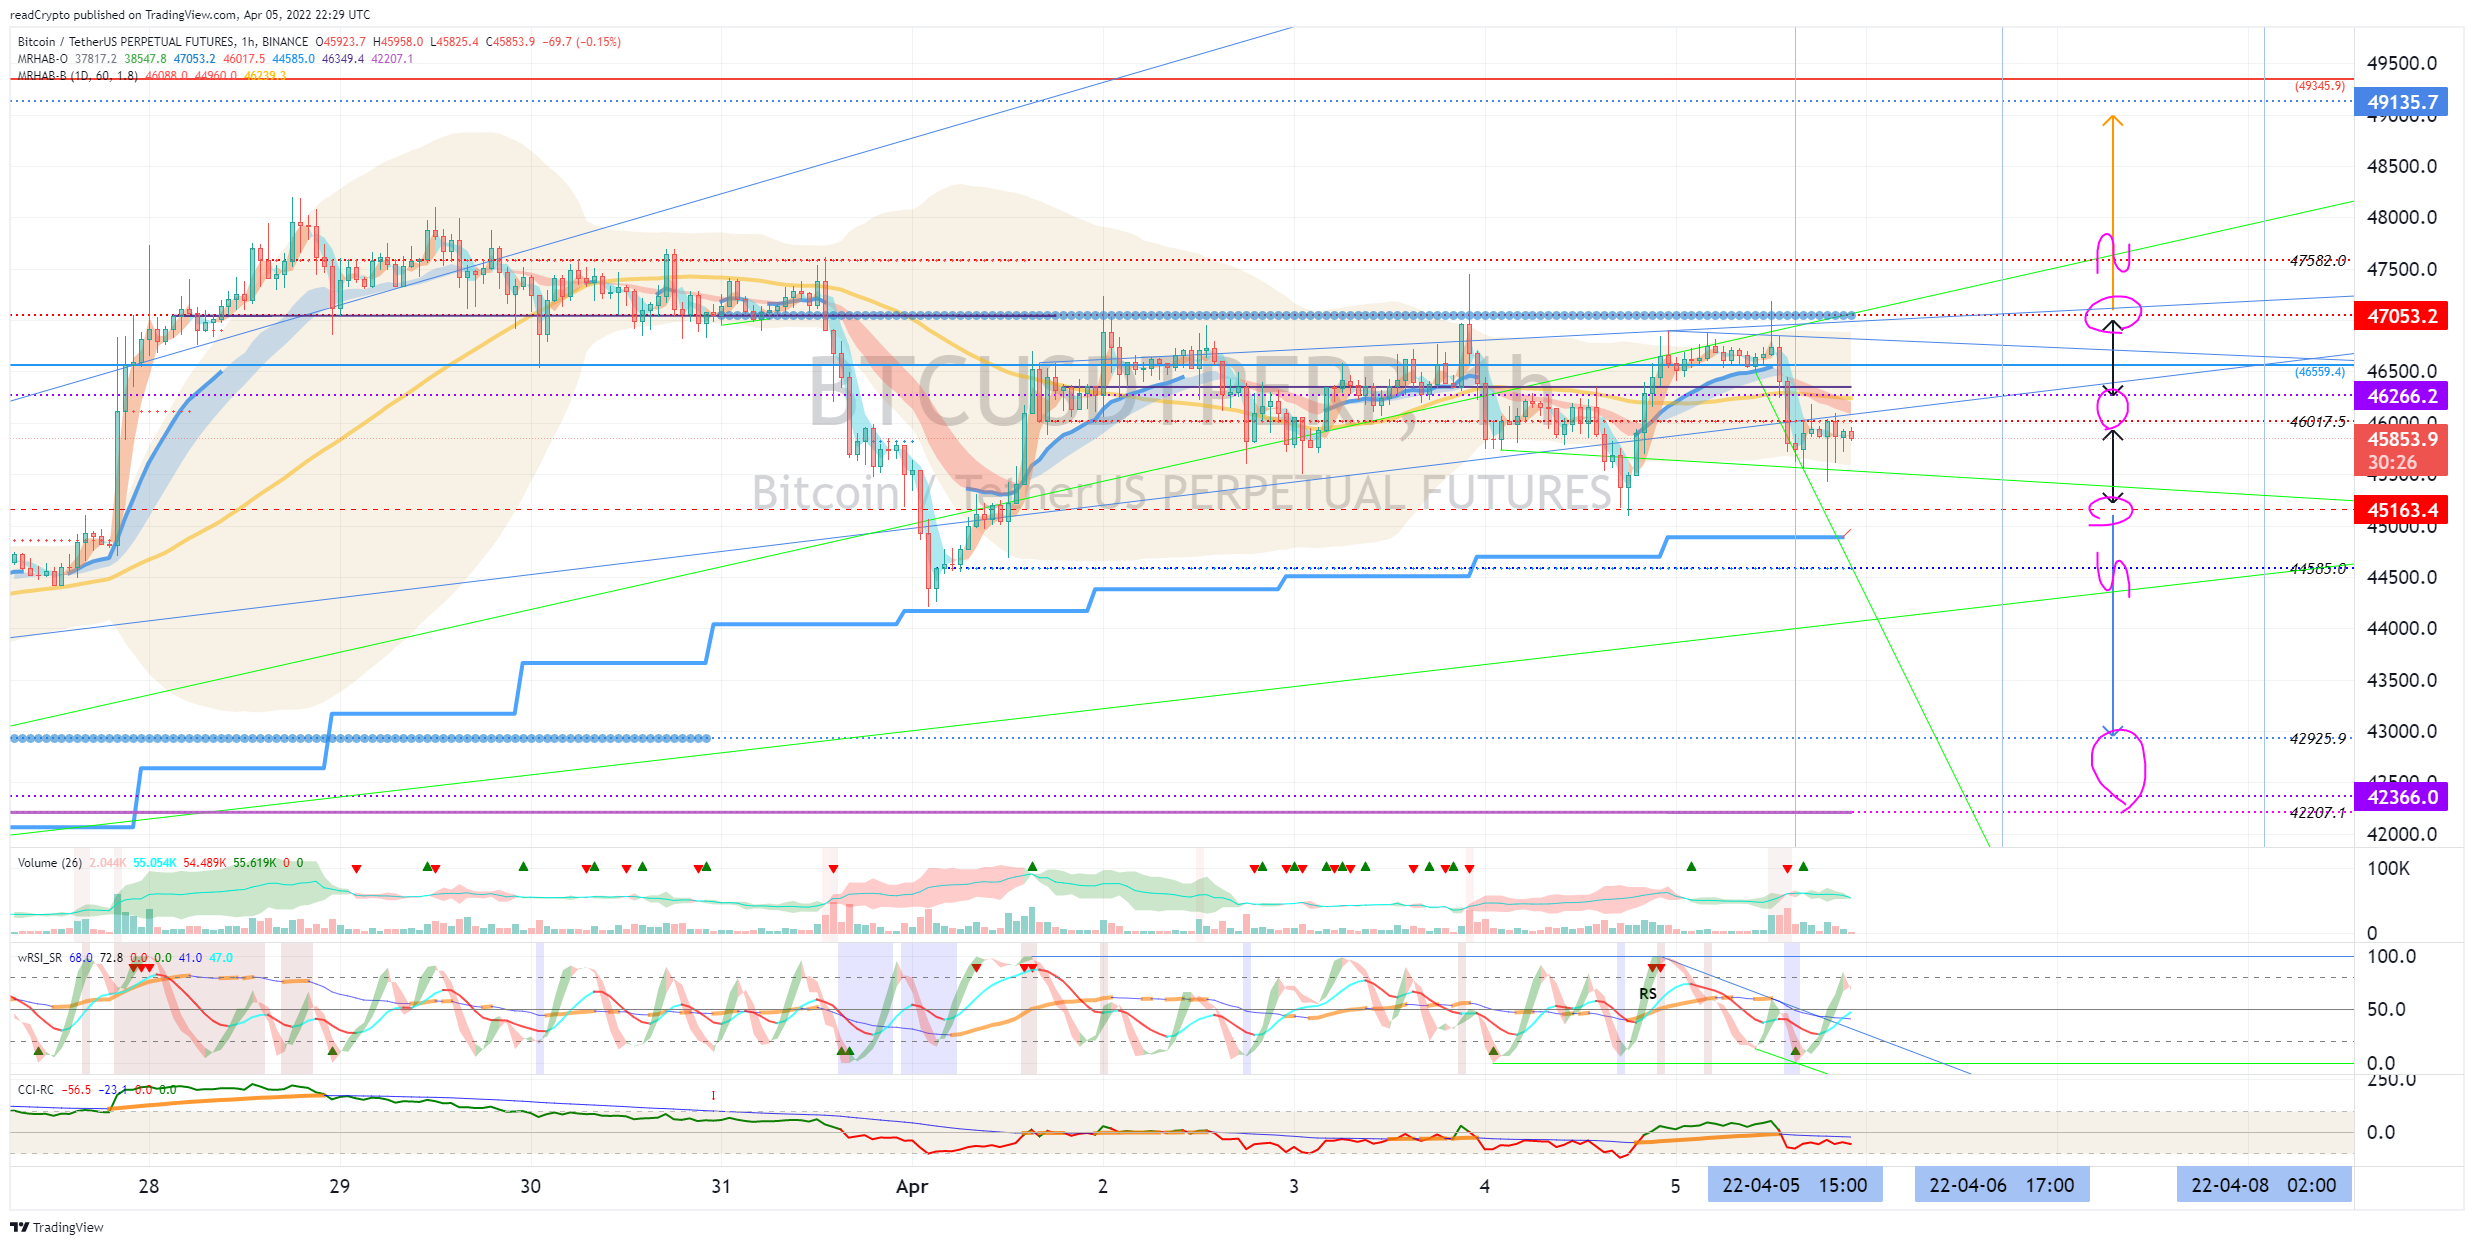Select the MRHAB-O indicator legend
This screenshot has height=1245, width=2474.
[43, 59]
